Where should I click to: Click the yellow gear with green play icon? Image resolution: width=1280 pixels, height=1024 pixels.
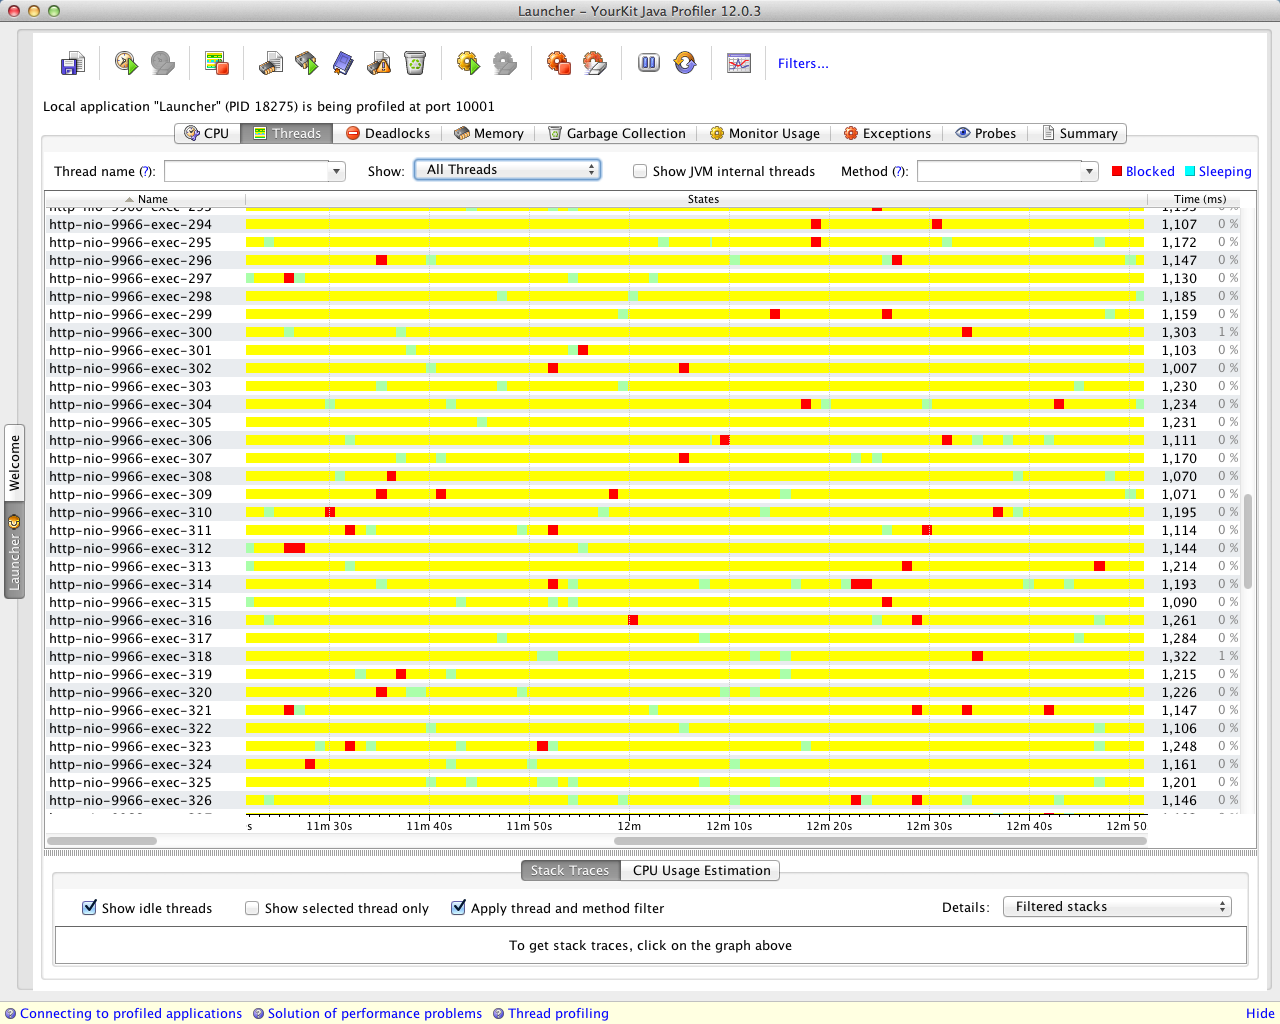tap(468, 63)
